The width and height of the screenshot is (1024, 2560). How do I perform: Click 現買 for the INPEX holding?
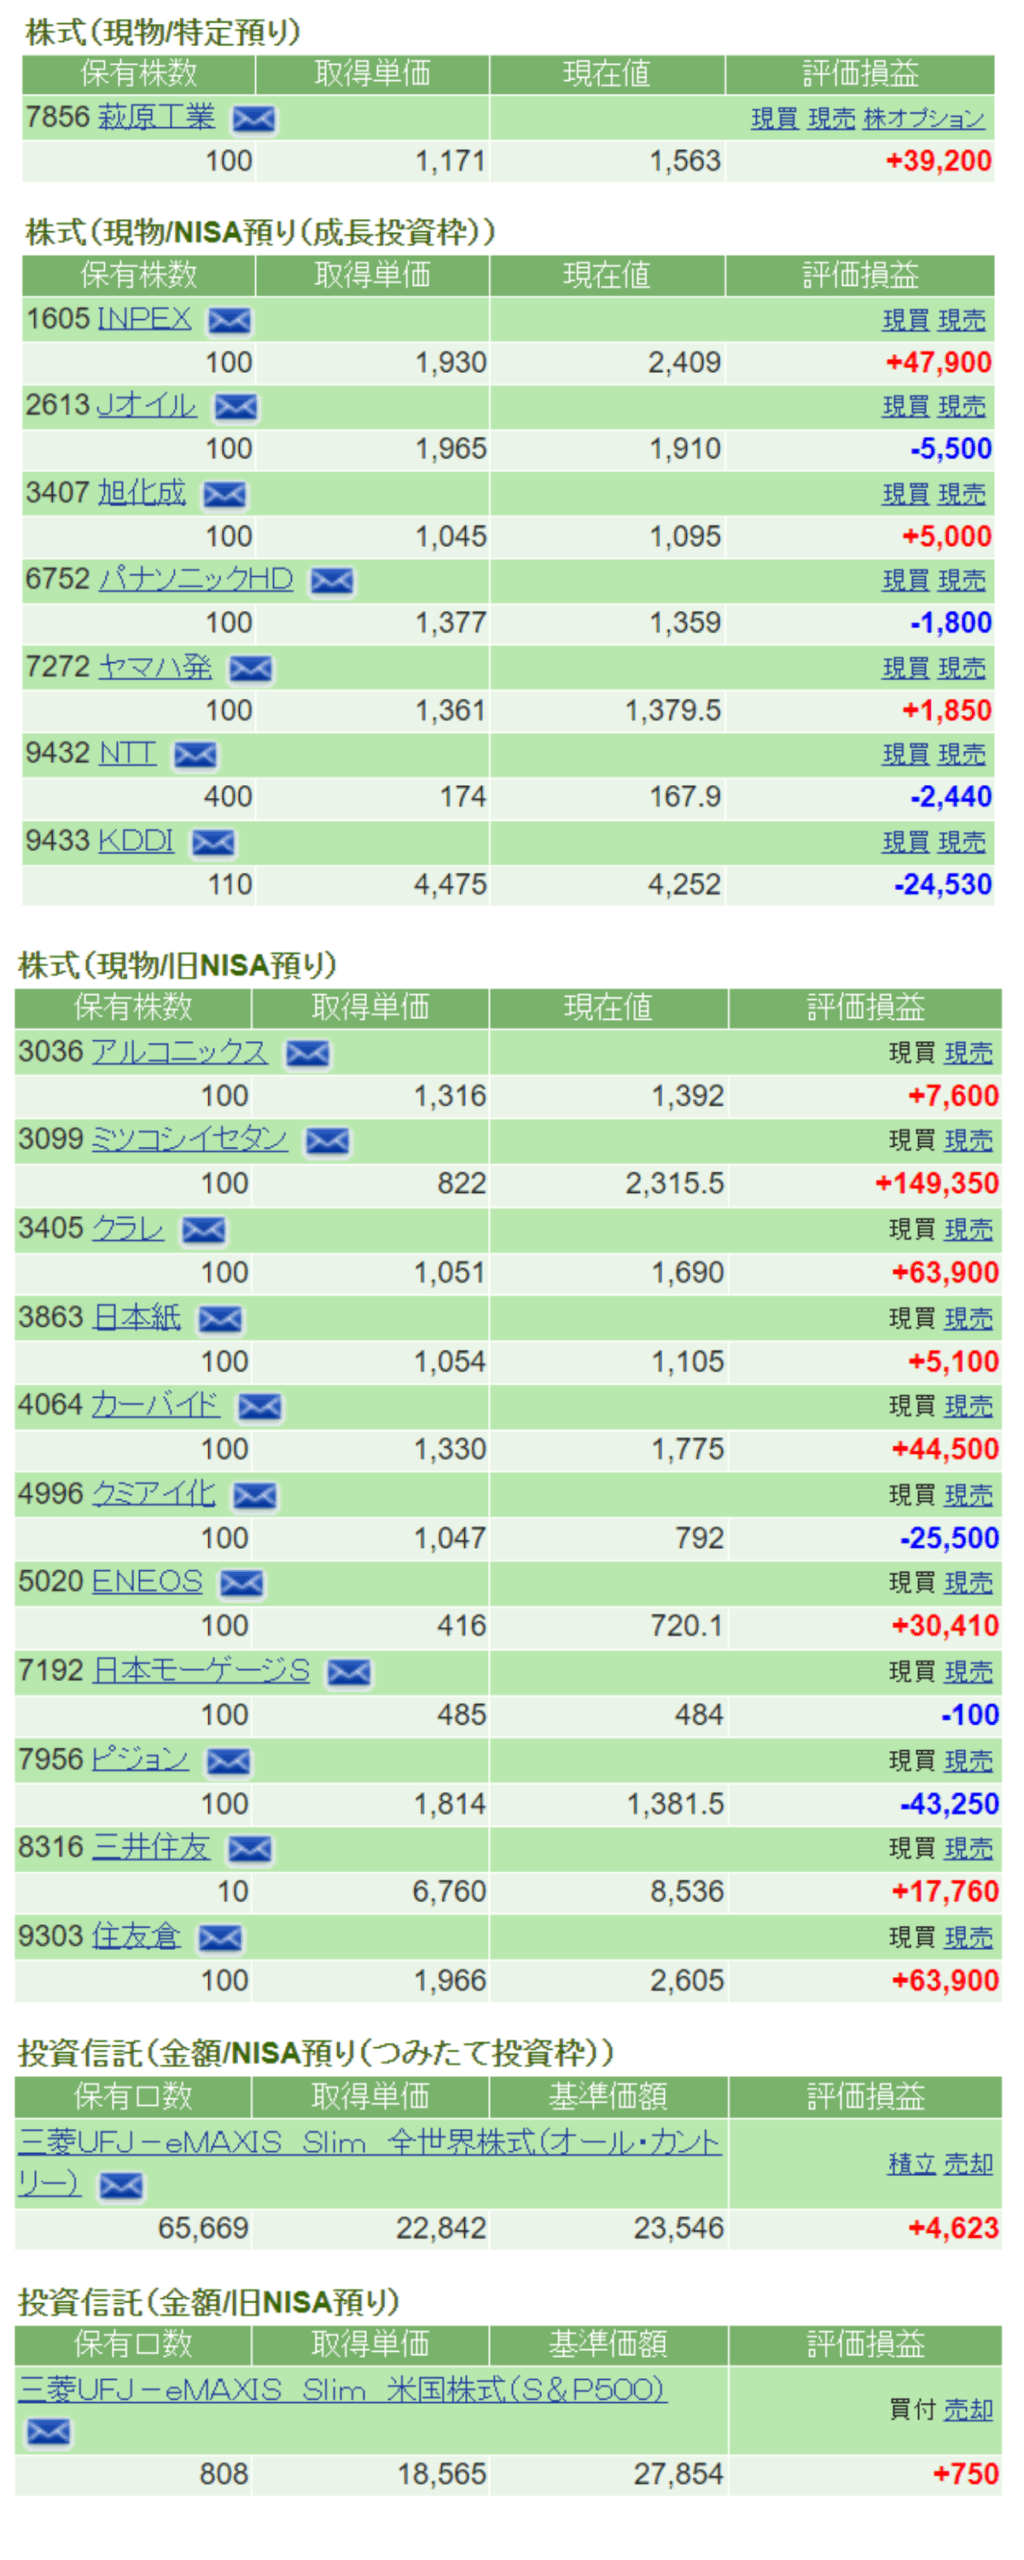pos(905,320)
